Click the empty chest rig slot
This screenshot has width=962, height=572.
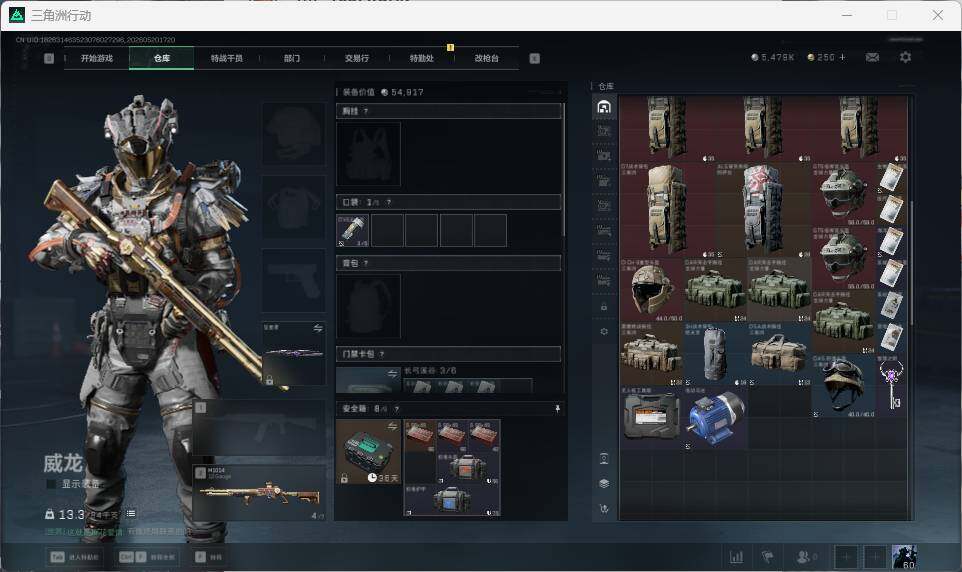pyautogui.click(x=368, y=153)
